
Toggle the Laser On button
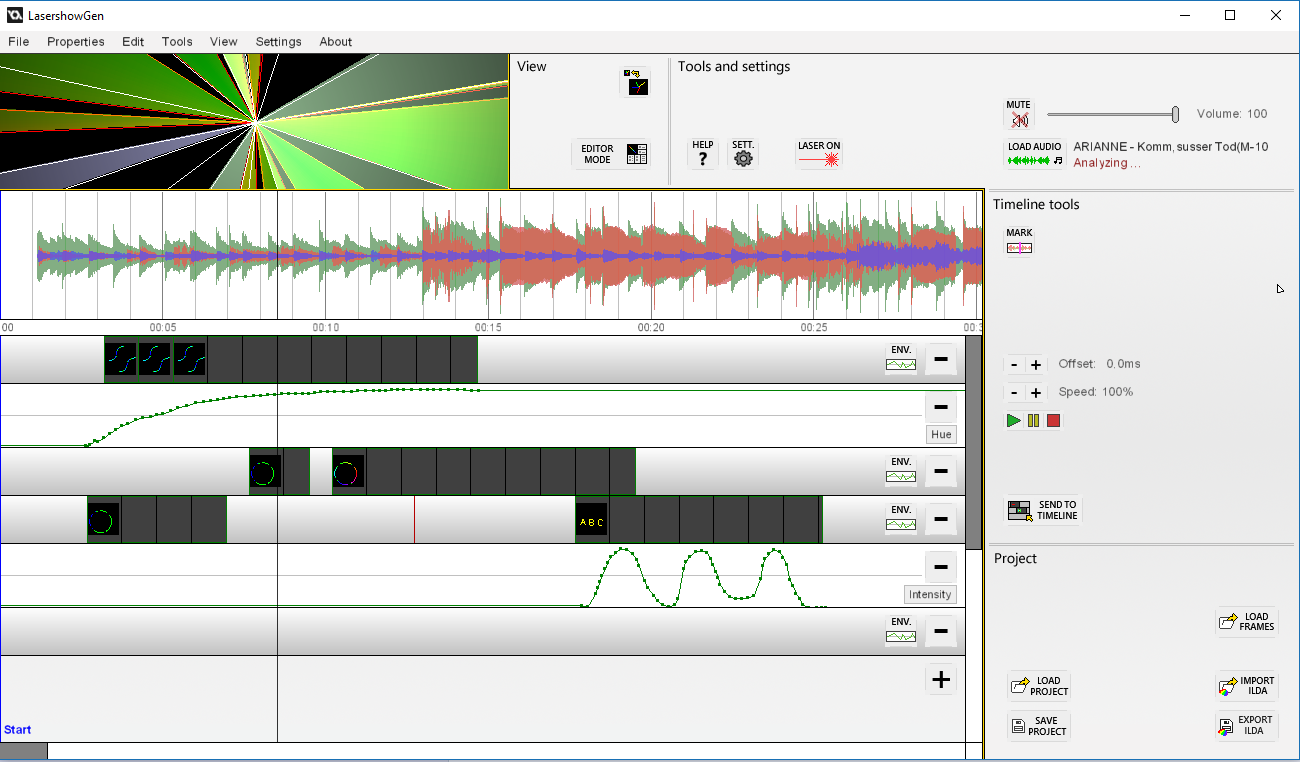(x=819, y=153)
